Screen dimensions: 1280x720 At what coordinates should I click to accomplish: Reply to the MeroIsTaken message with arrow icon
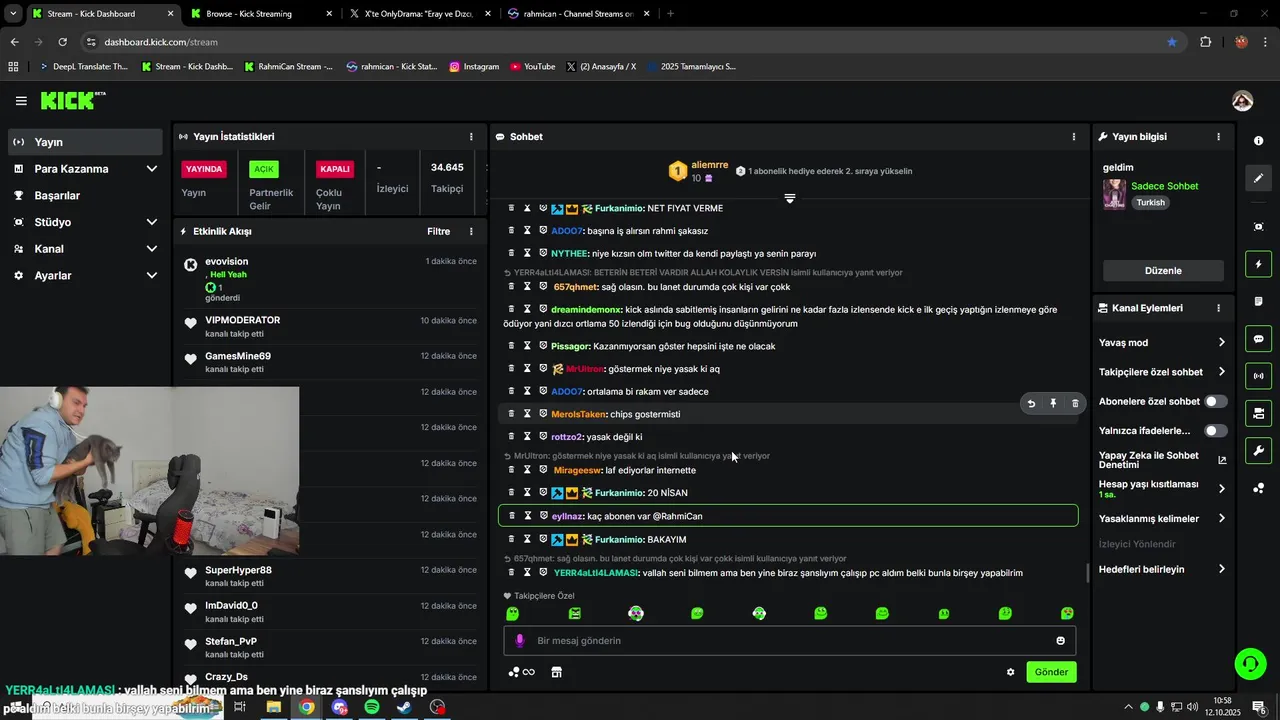click(x=1031, y=403)
